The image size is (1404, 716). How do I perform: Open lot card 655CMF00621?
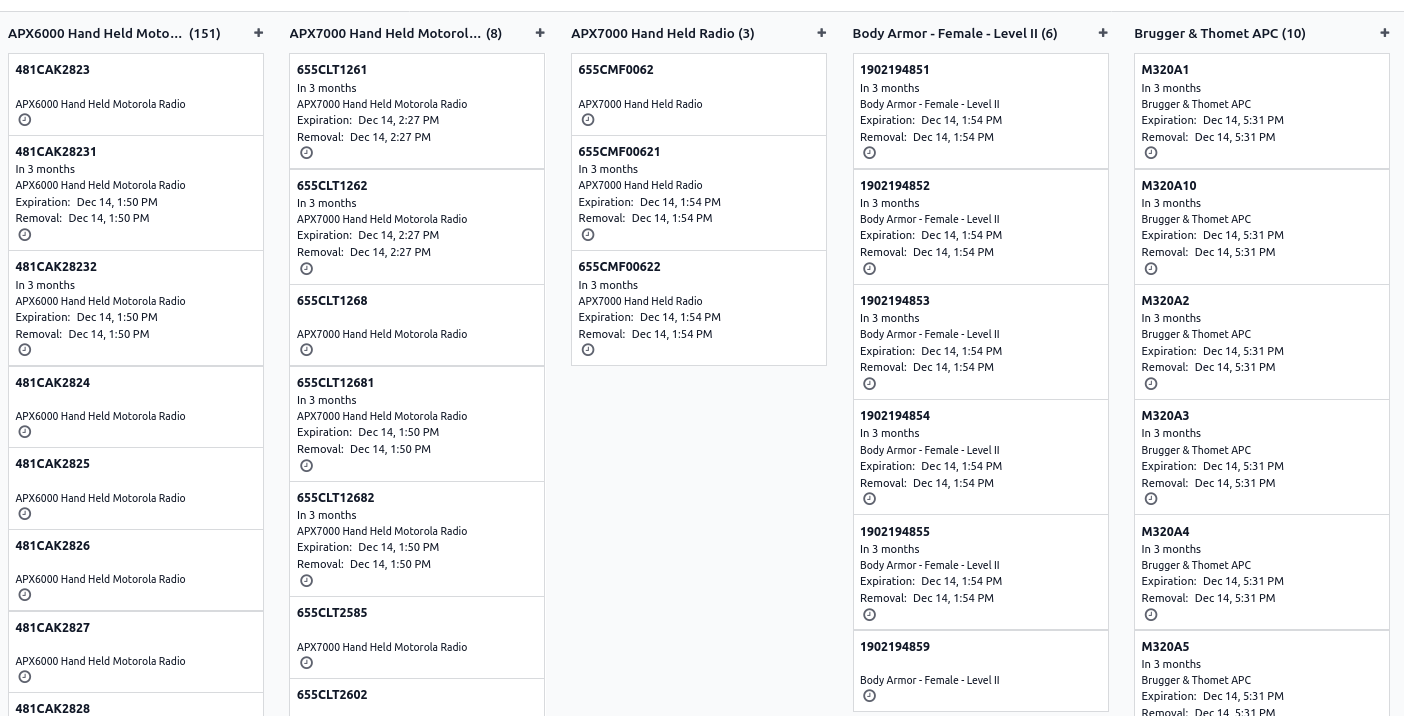(699, 193)
